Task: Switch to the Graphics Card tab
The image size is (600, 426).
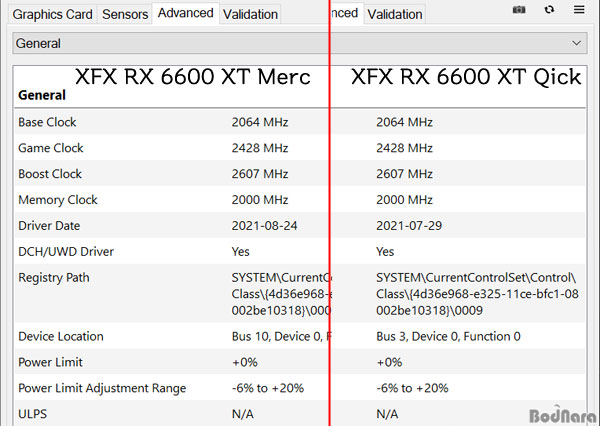Action: pyautogui.click(x=52, y=14)
